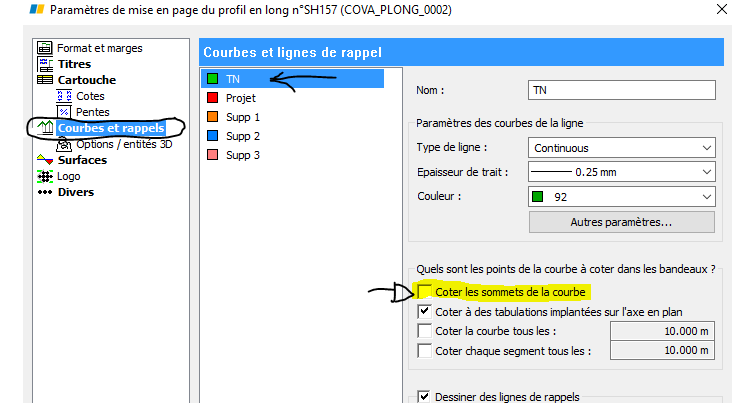Image resolution: width=732 pixels, height=403 pixels.
Task: Select the Projet curve
Action: click(x=241, y=98)
